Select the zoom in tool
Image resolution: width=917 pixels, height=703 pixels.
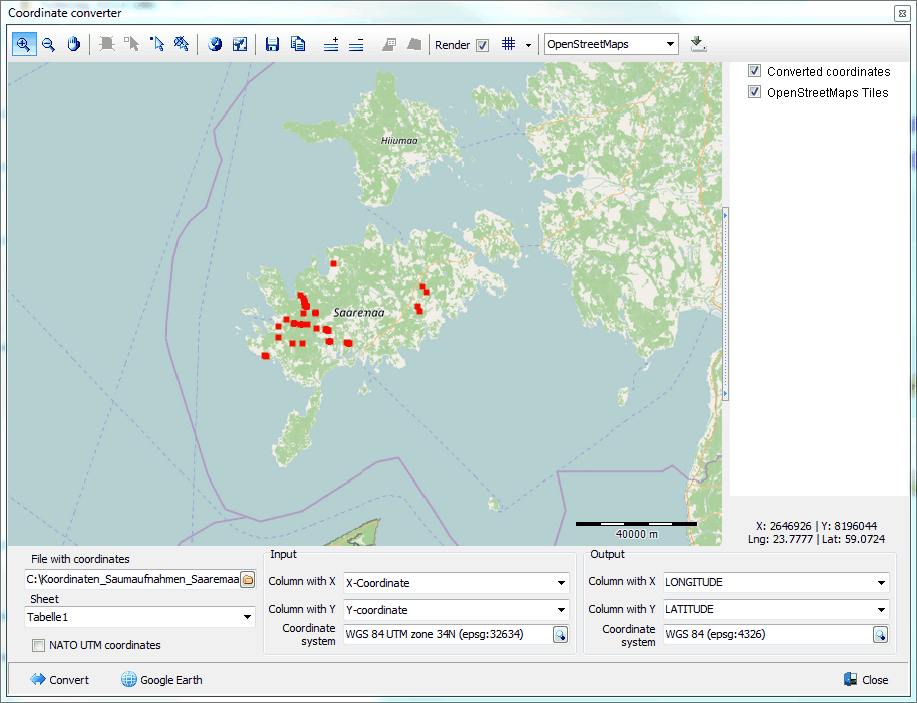(x=23, y=44)
